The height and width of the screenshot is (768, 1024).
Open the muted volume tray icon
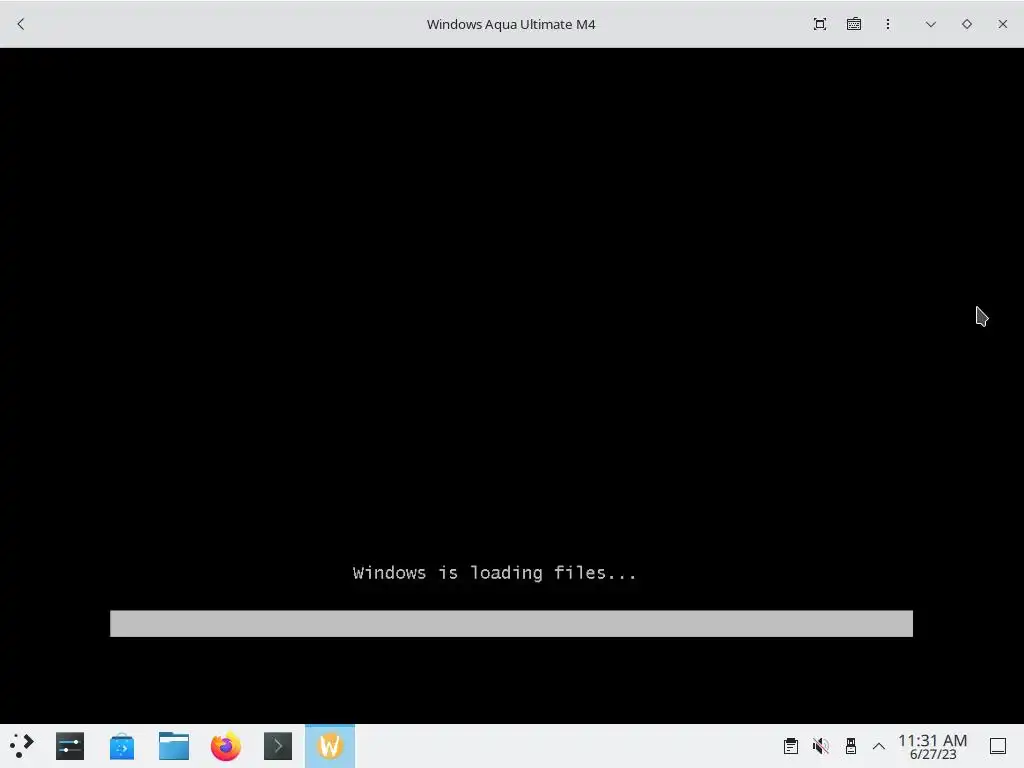821,746
